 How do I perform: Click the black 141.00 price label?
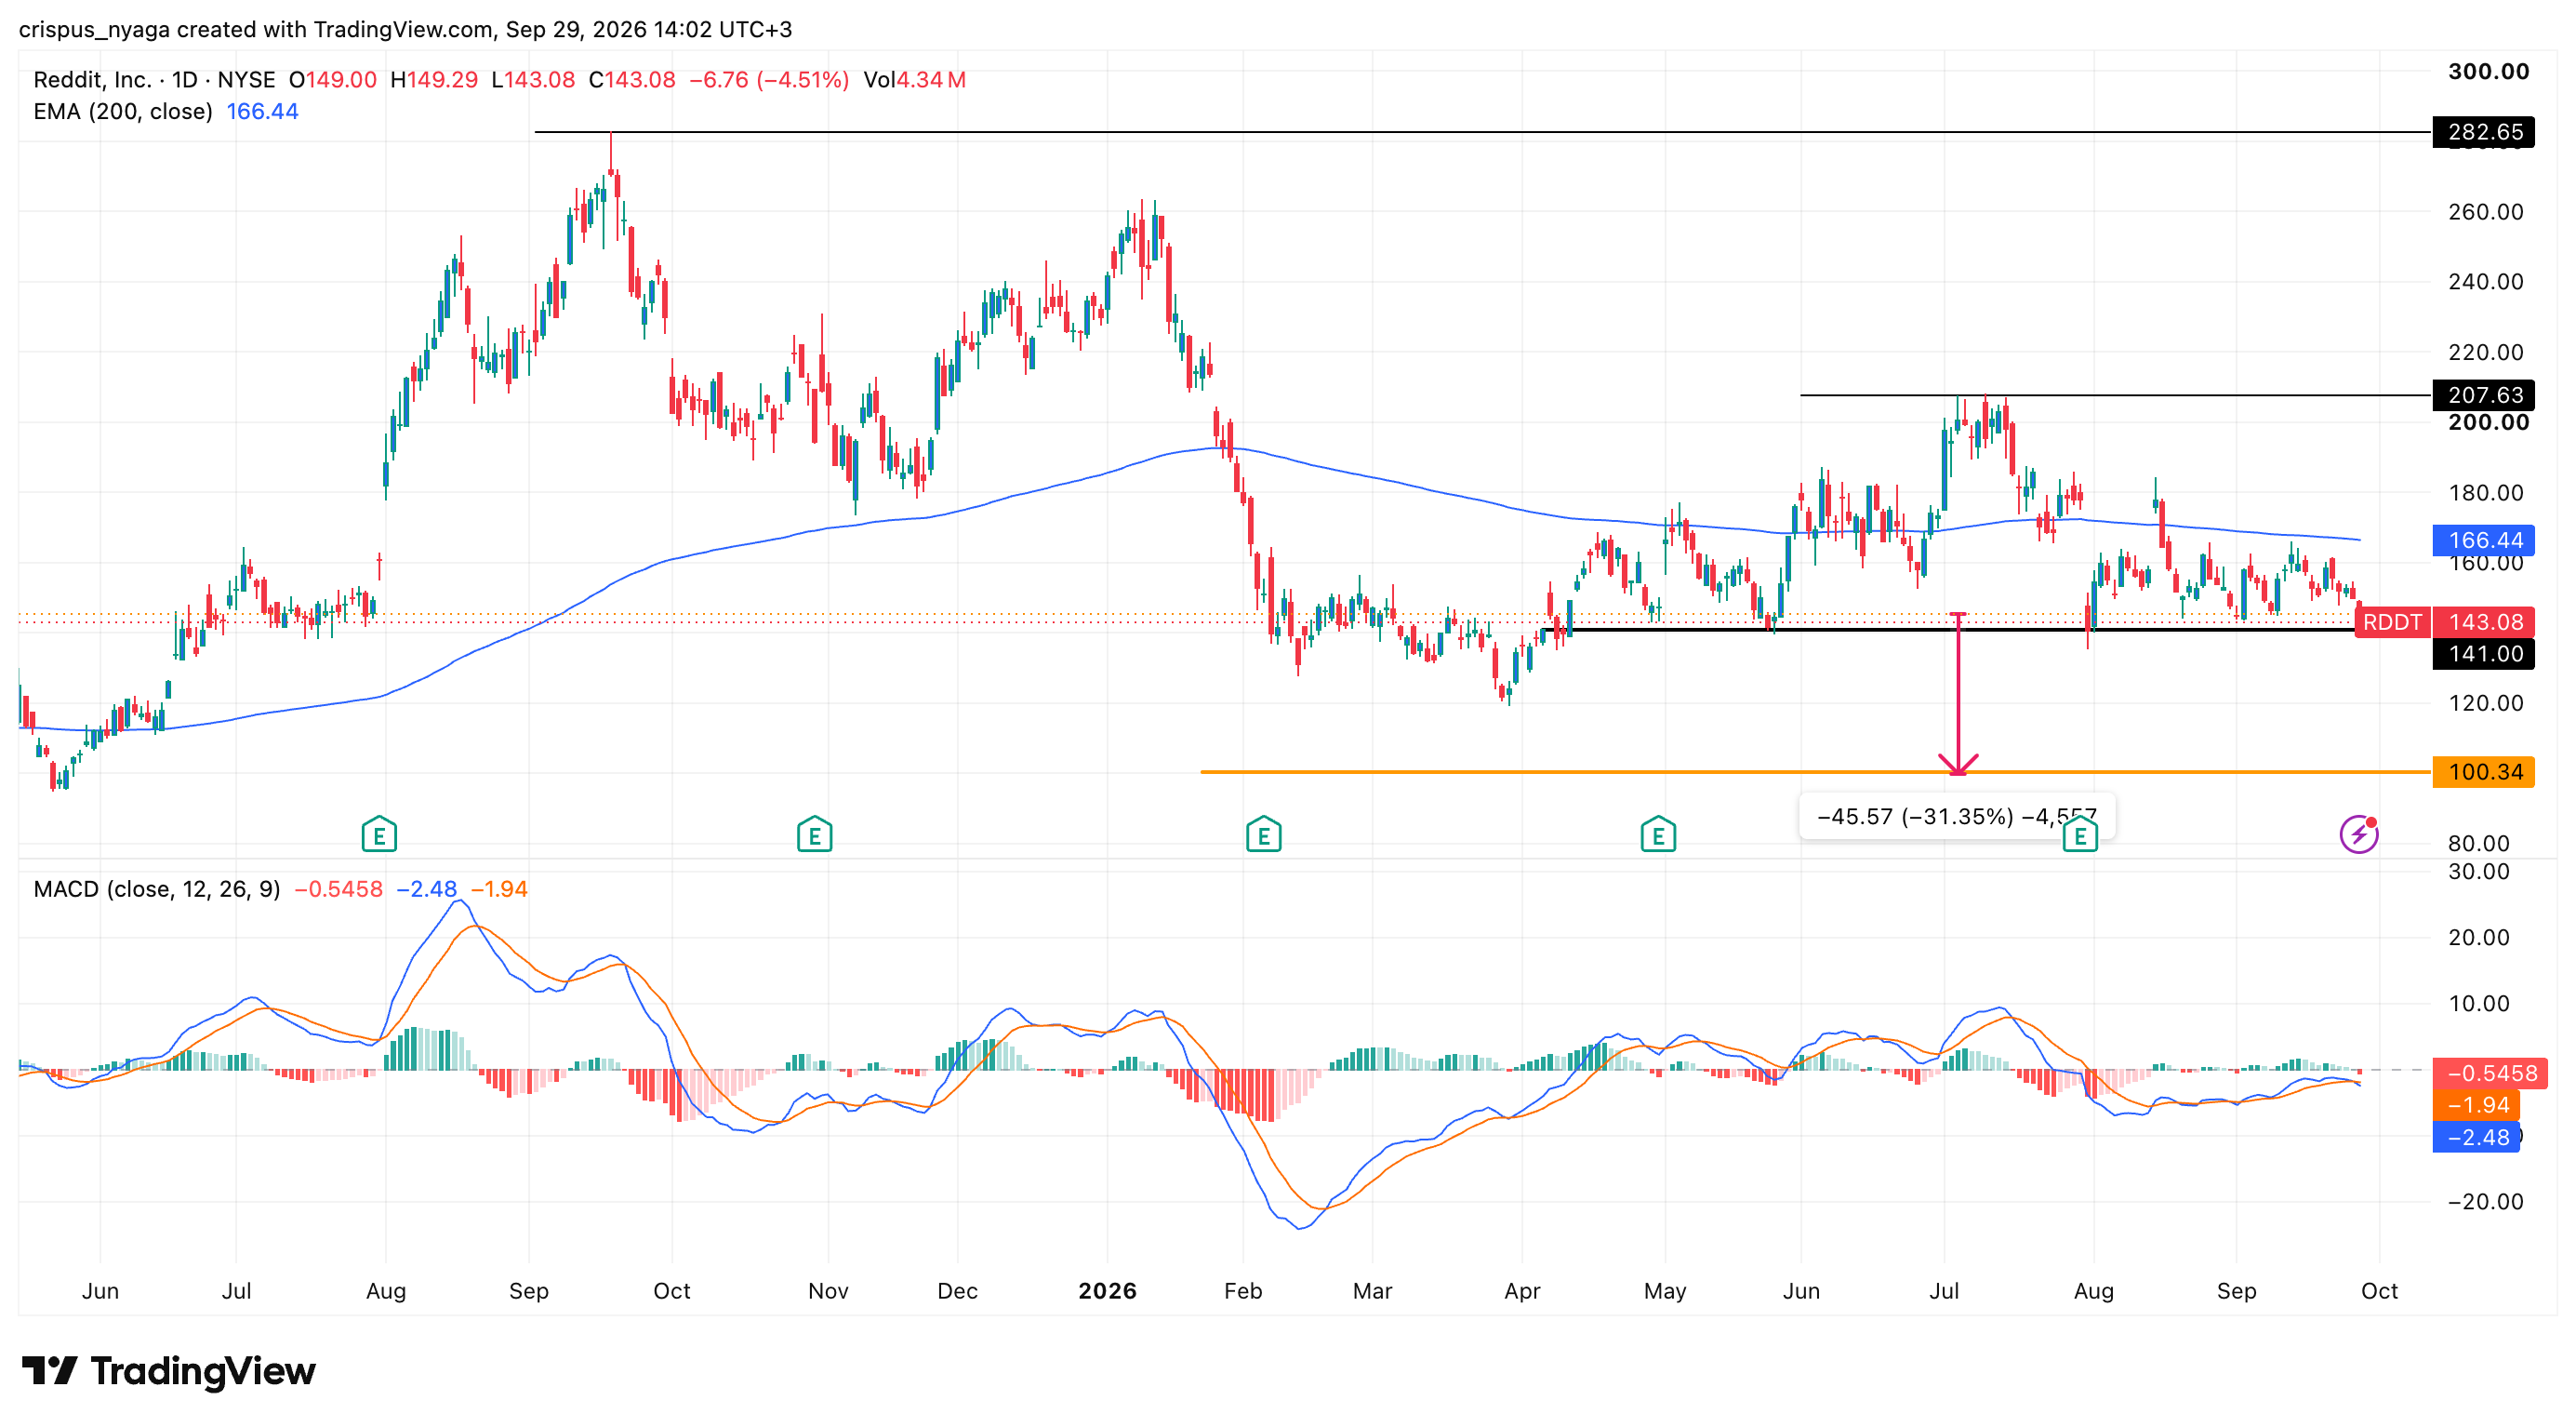coord(2484,654)
